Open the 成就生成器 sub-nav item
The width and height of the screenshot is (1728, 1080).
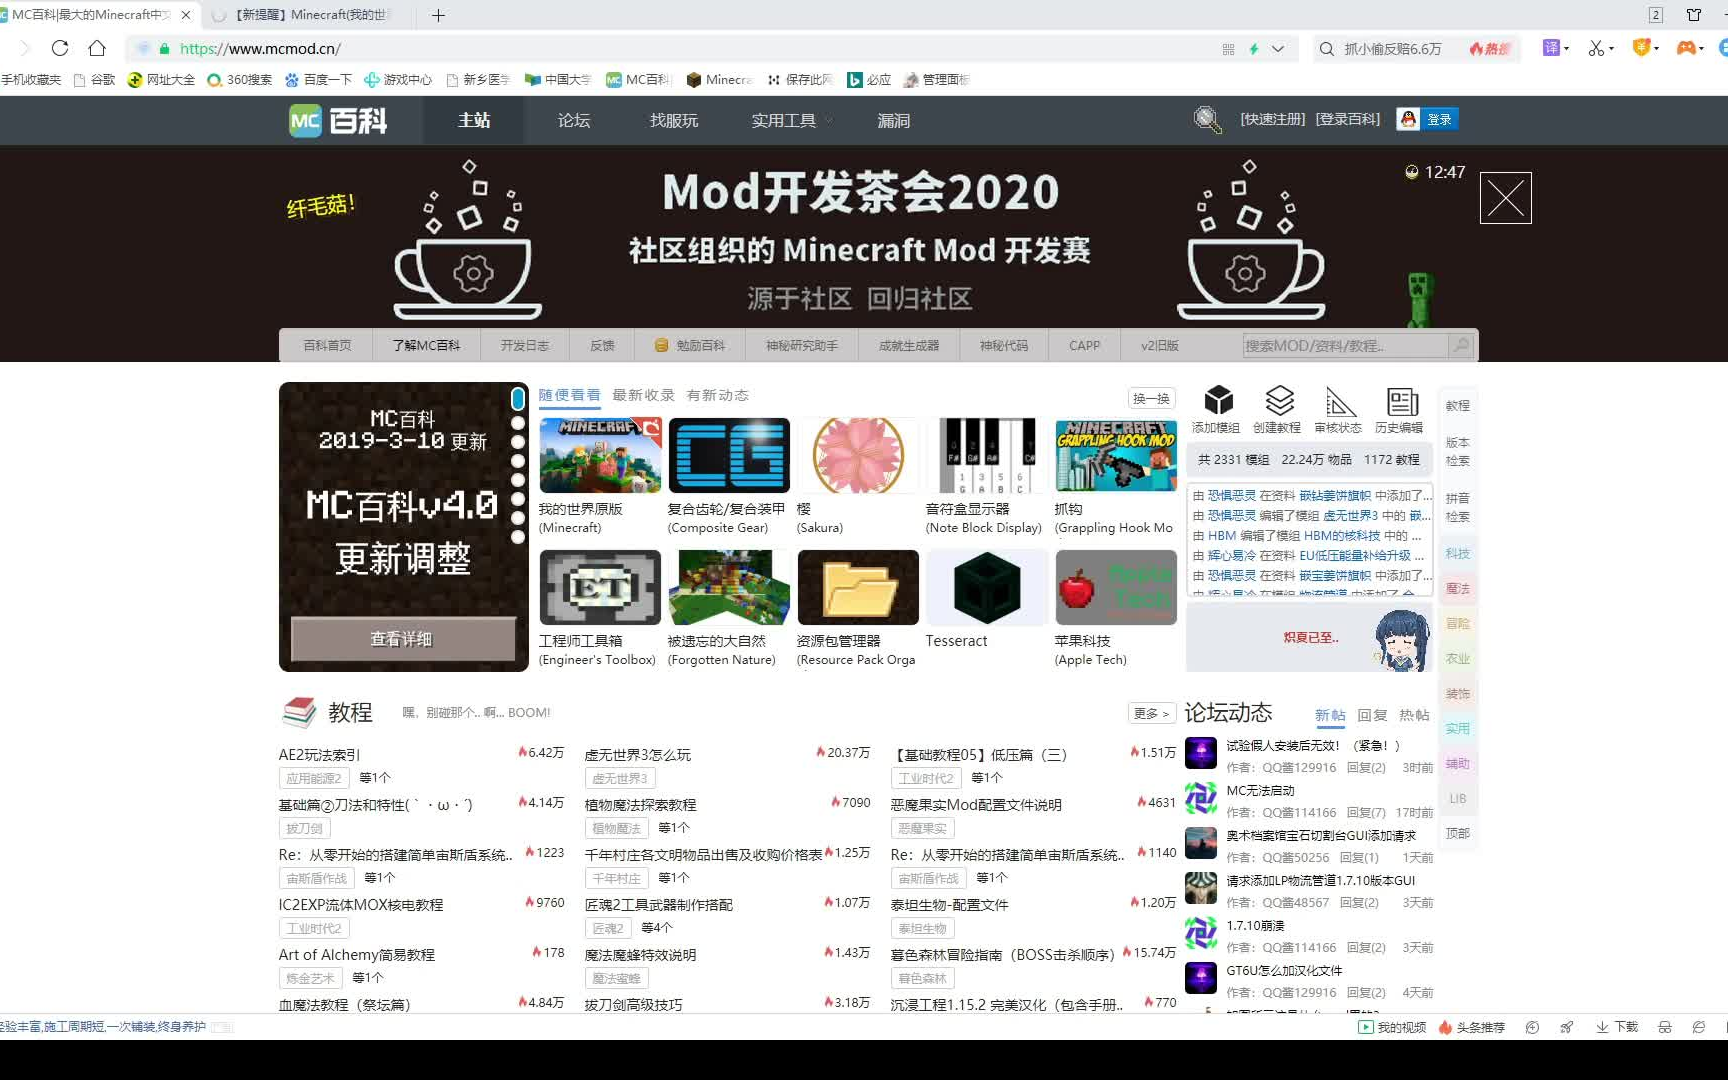click(x=909, y=345)
